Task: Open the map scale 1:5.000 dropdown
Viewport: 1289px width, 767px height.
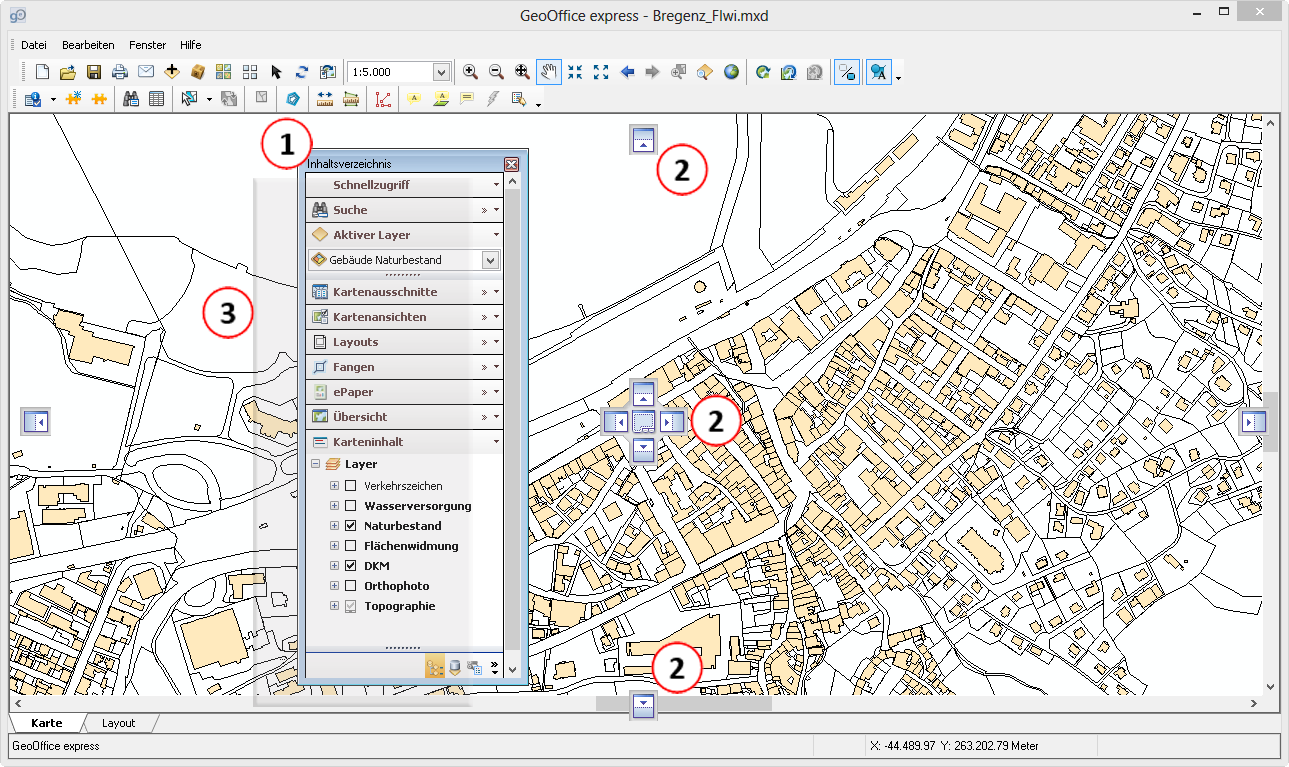Action: click(441, 72)
